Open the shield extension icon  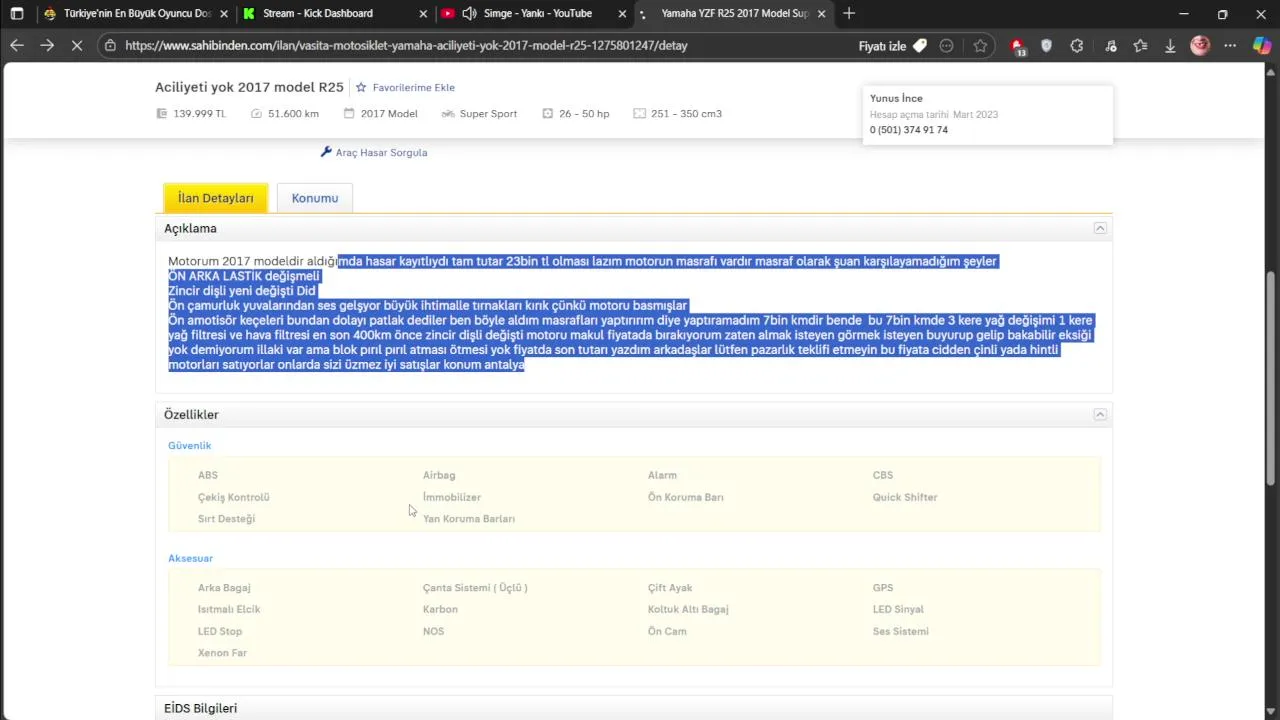click(x=1047, y=45)
